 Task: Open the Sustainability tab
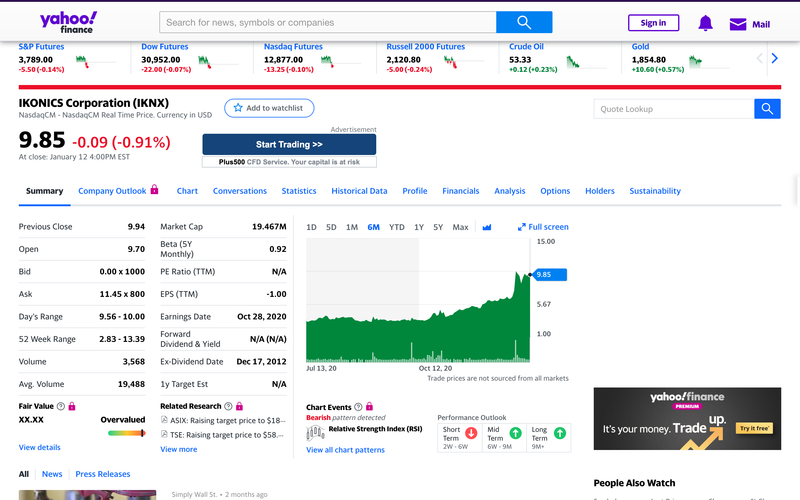tap(655, 191)
